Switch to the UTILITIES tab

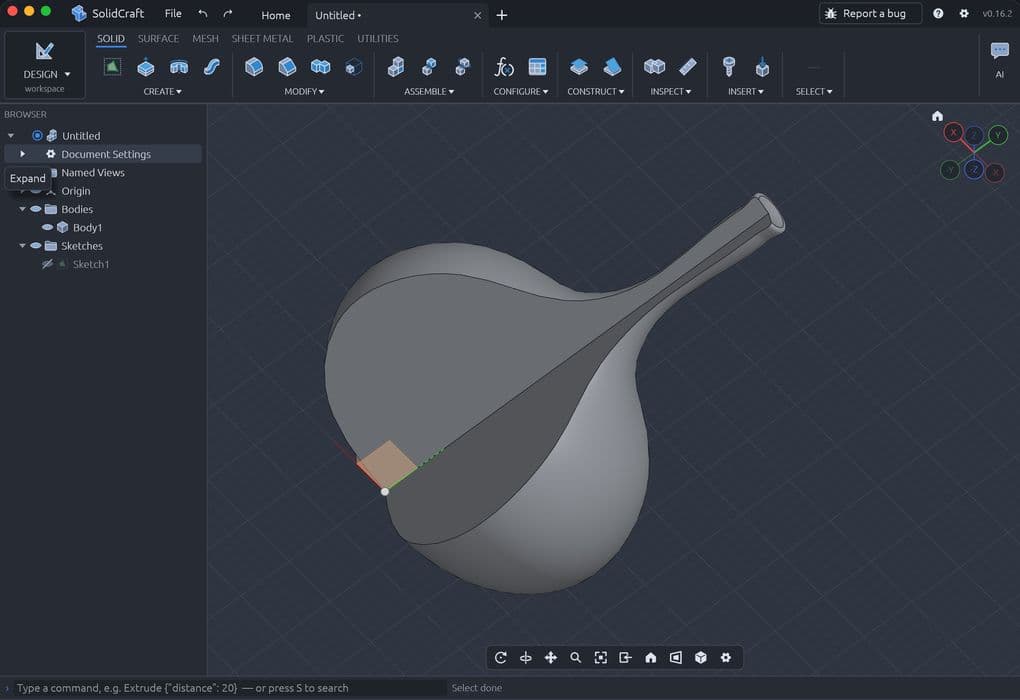click(x=378, y=38)
